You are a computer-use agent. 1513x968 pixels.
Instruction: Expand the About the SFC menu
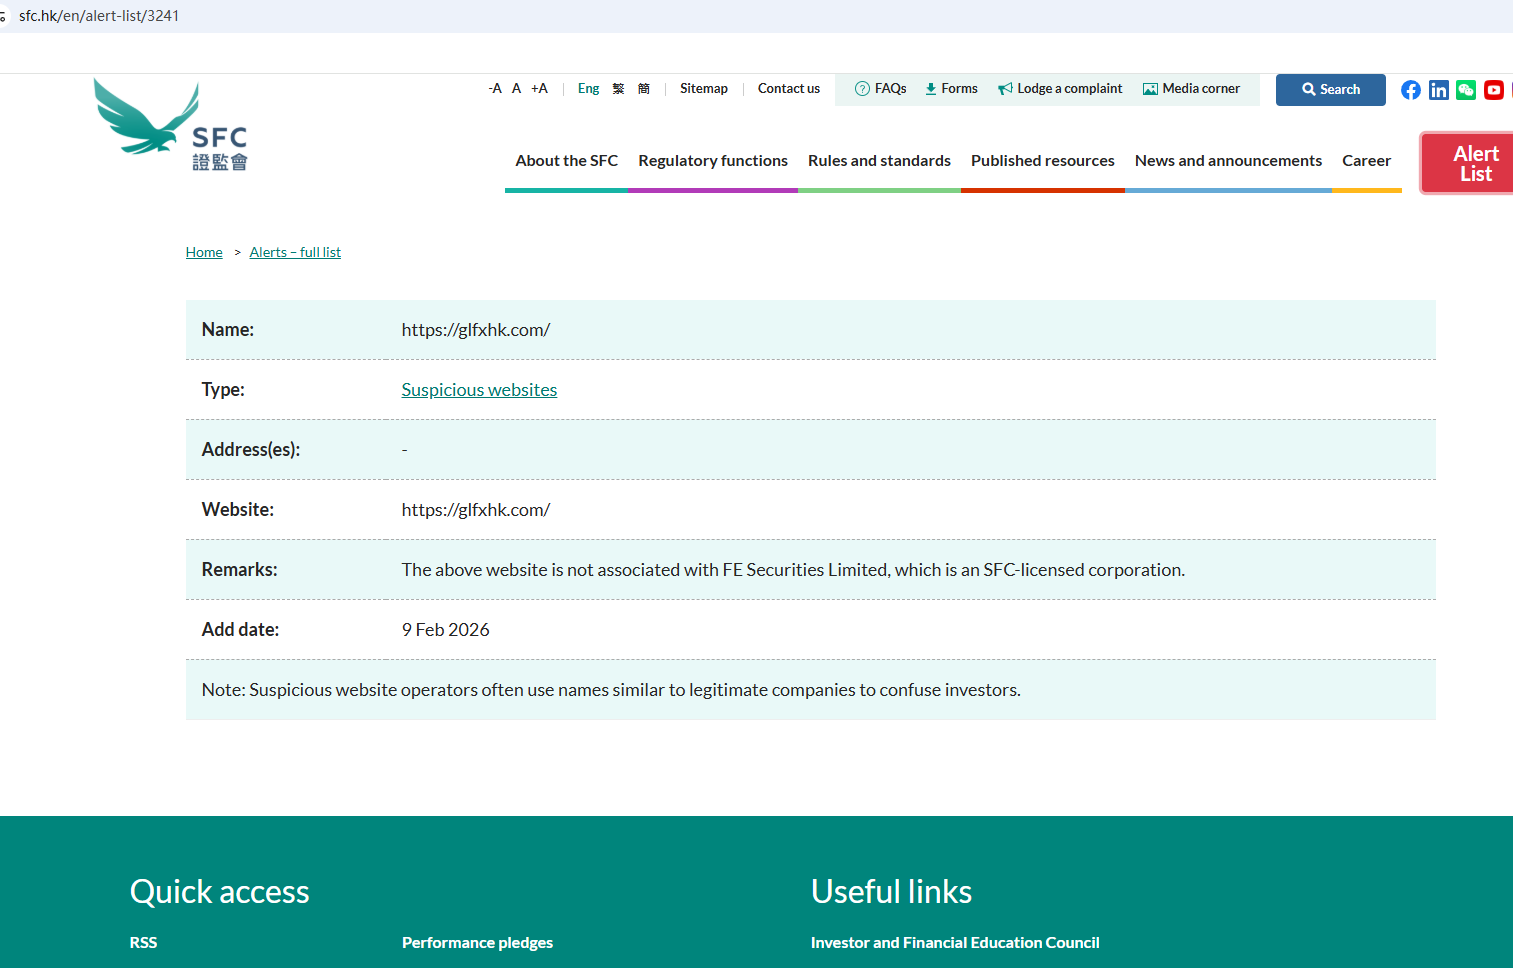[x=566, y=161]
